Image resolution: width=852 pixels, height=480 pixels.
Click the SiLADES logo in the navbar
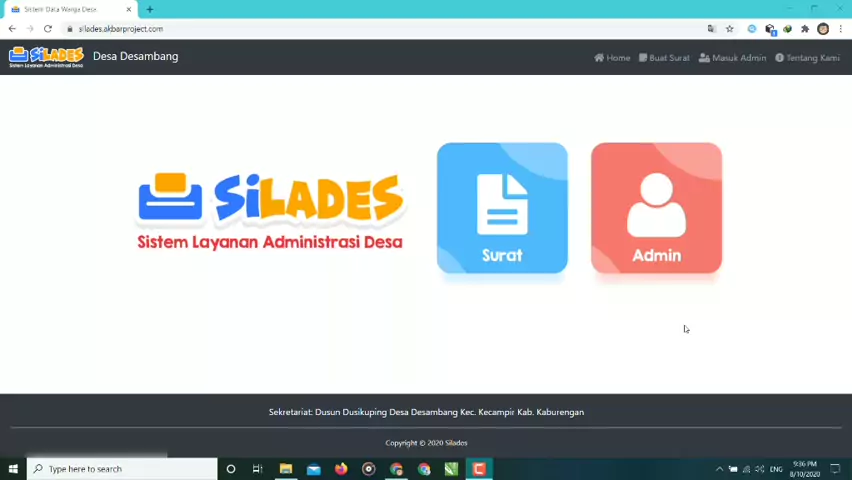(x=46, y=57)
